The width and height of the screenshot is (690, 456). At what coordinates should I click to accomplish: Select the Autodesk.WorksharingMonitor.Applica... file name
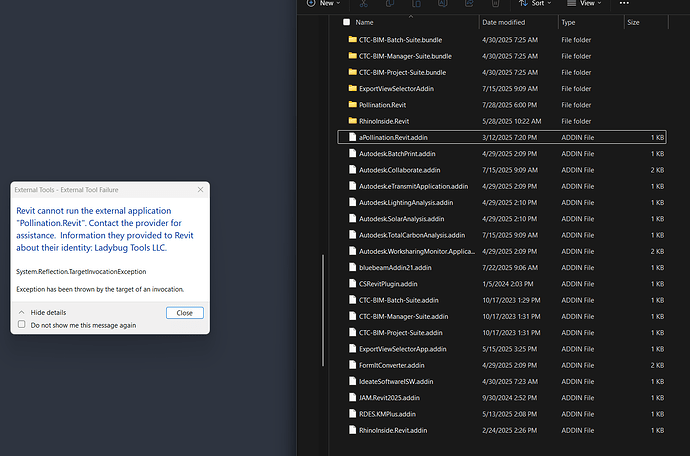point(417,251)
